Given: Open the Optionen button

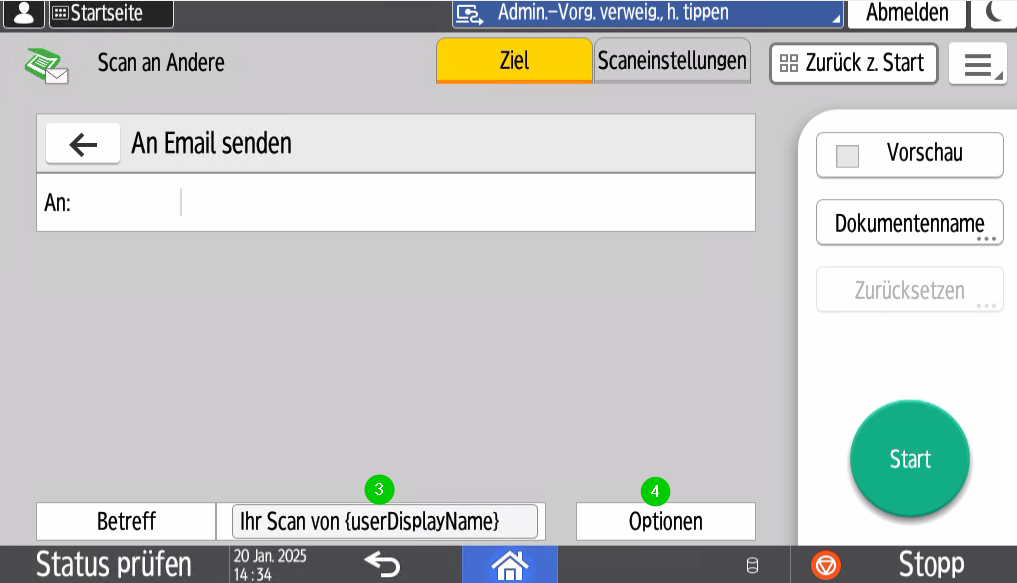Looking at the screenshot, I should (x=665, y=521).
